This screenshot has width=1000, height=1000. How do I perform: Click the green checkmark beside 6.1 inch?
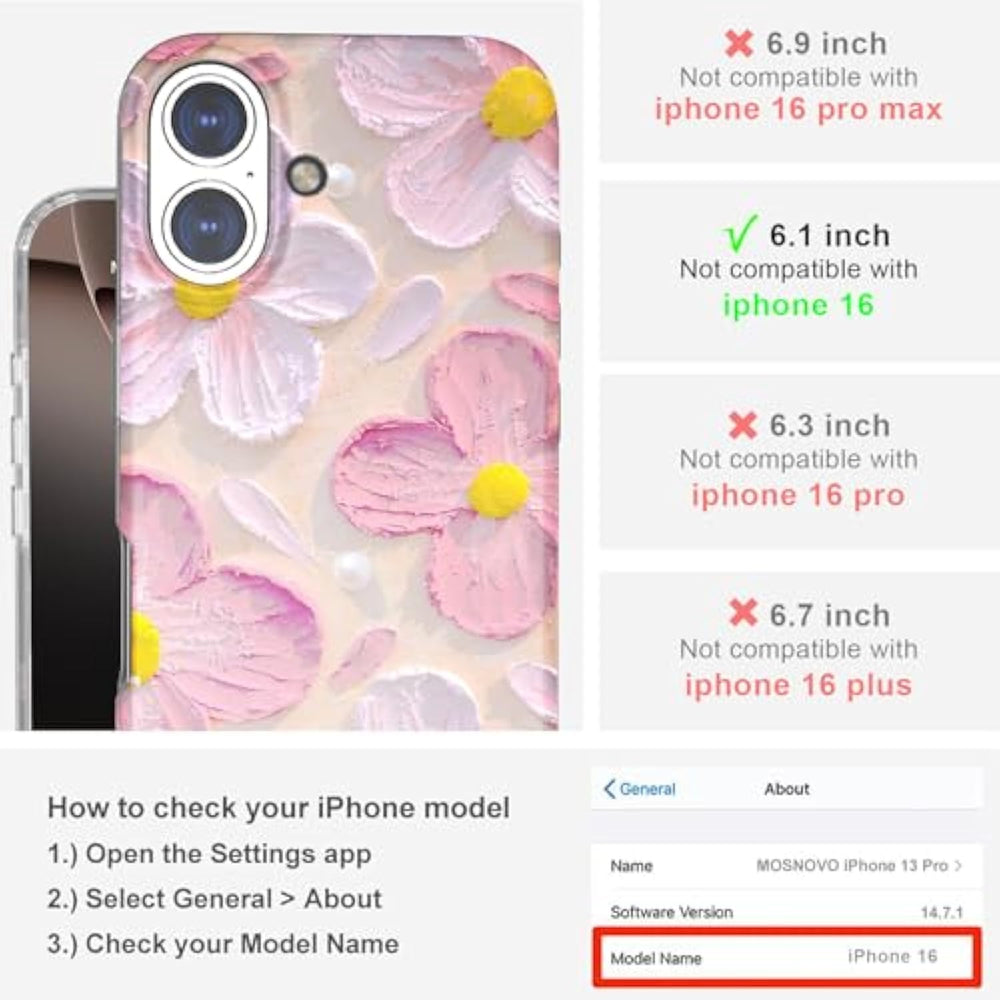click(x=742, y=233)
